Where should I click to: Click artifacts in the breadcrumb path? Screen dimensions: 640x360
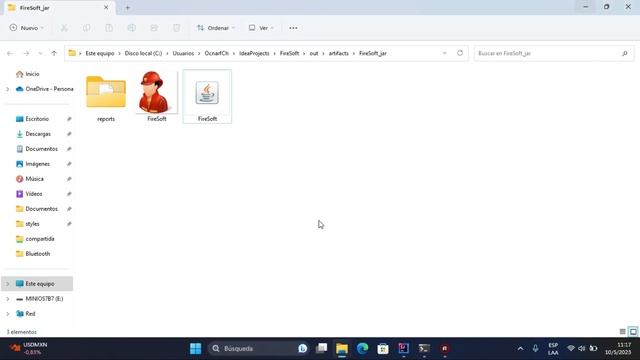pyautogui.click(x=339, y=53)
